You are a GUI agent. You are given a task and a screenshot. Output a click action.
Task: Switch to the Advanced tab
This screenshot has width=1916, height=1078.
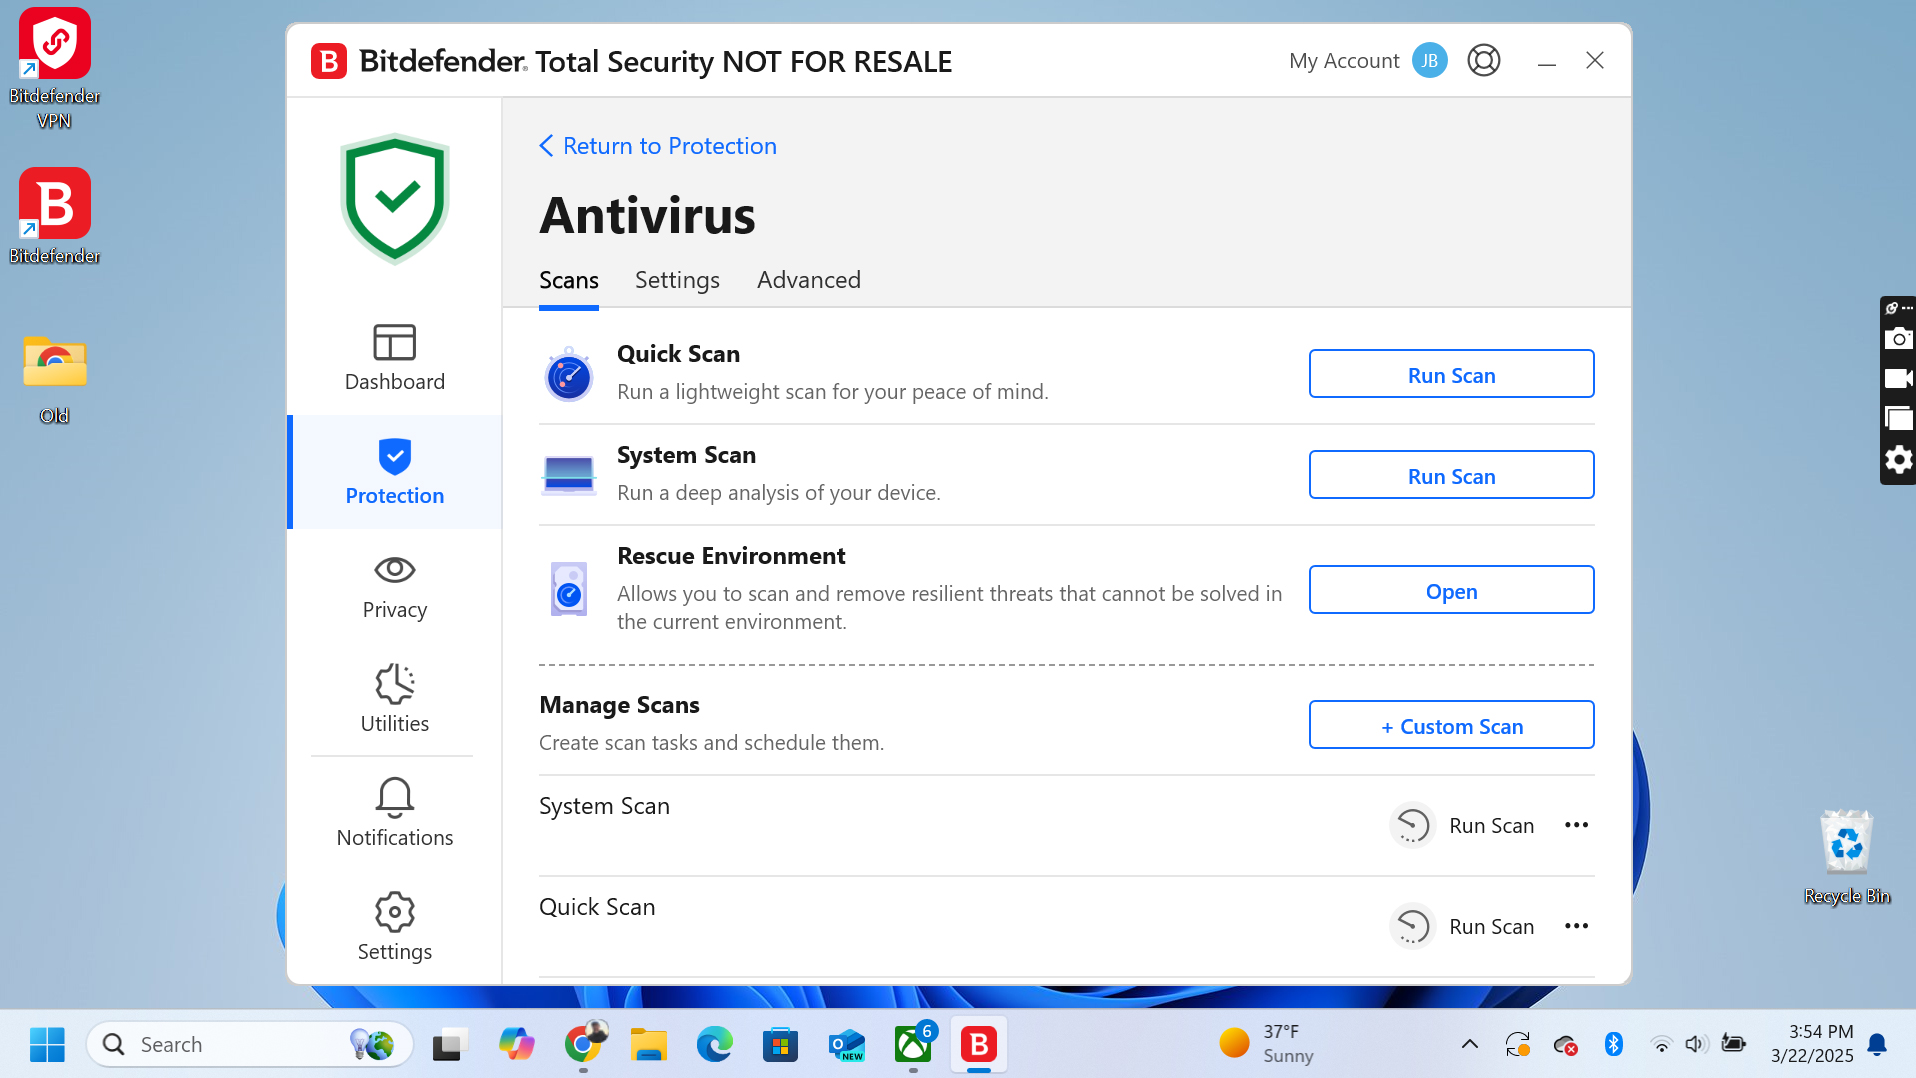point(808,280)
